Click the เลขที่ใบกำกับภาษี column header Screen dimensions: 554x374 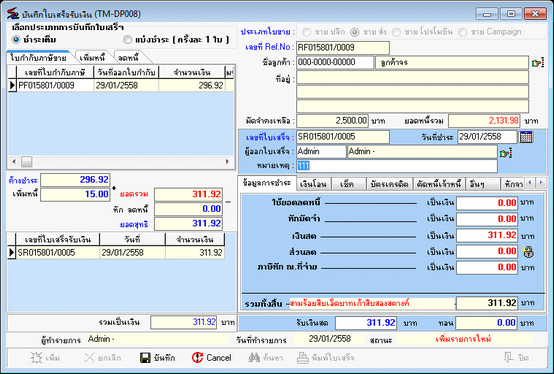pos(55,72)
